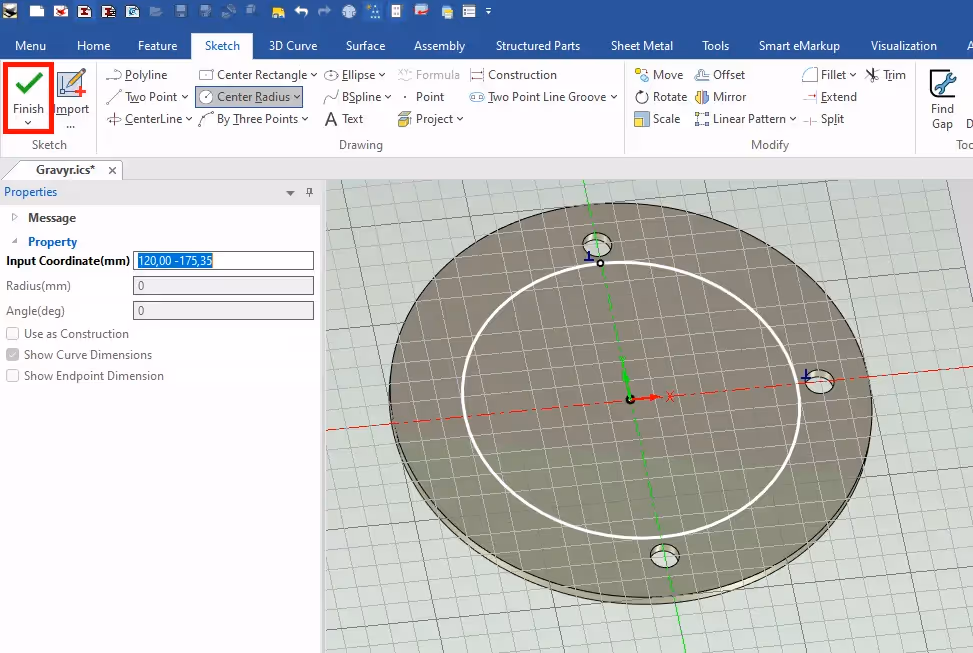This screenshot has width=973, height=653.
Task: Open the Sheet Metal tab
Action: point(640,46)
